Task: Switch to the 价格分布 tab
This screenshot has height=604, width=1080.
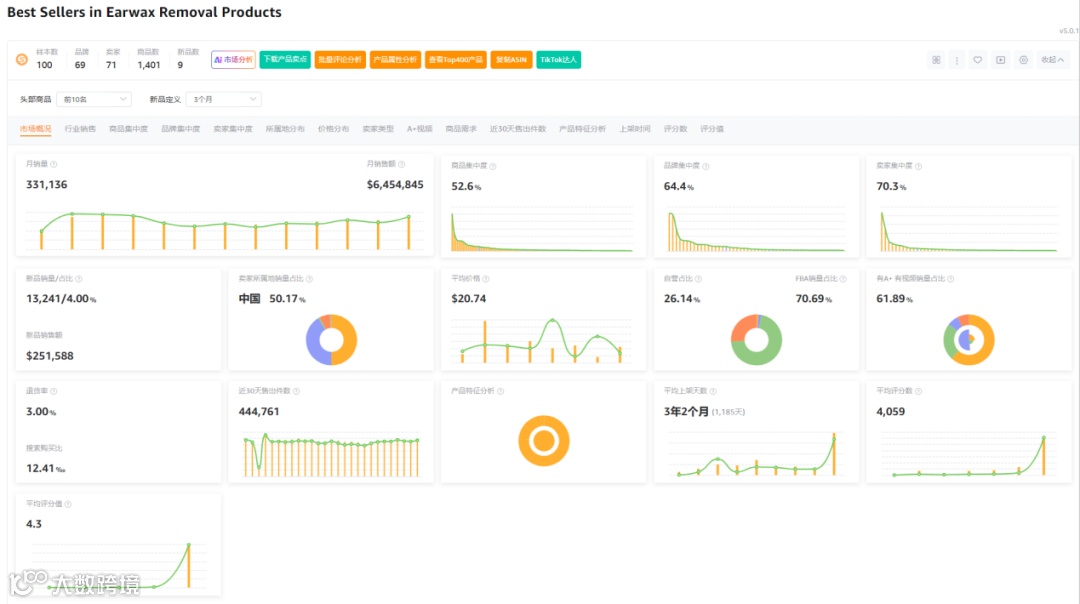Action: 333,129
